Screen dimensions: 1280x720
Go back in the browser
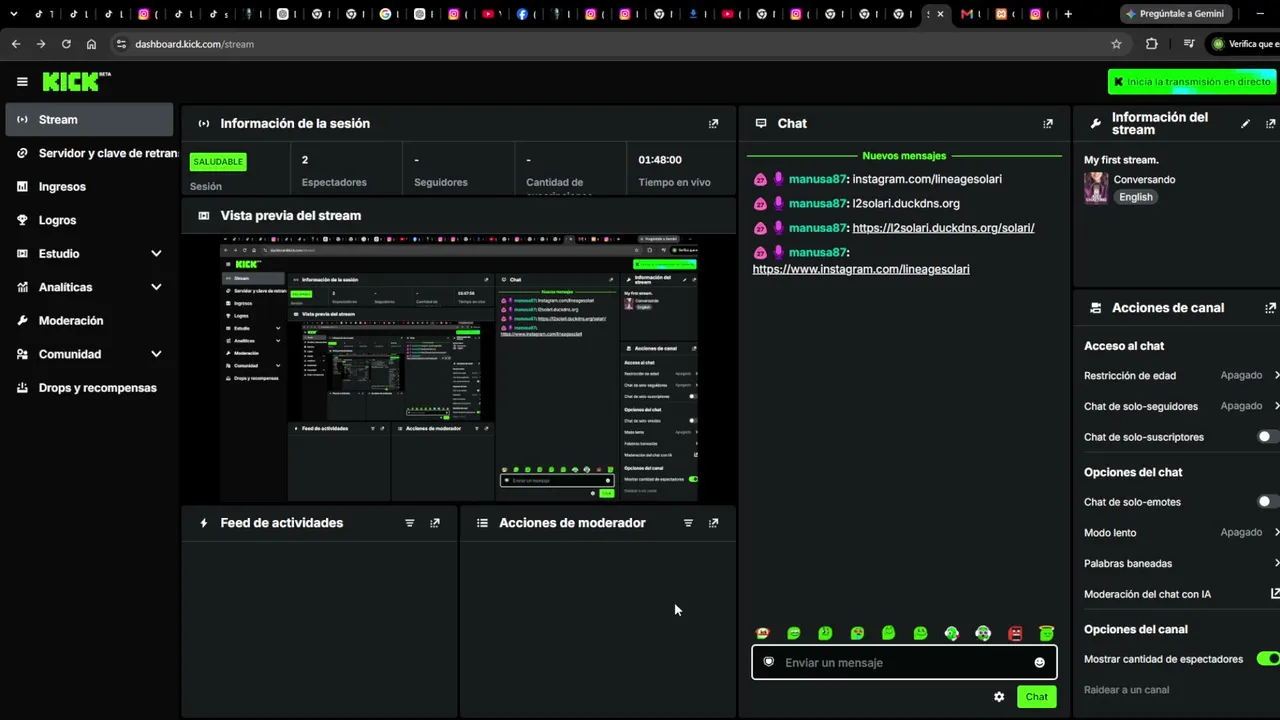16,44
